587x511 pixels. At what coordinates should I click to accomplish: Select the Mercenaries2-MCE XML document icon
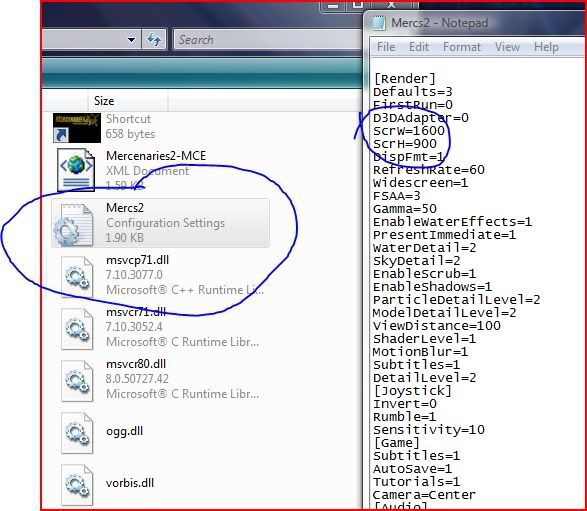pyautogui.click(x=76, y=170)
